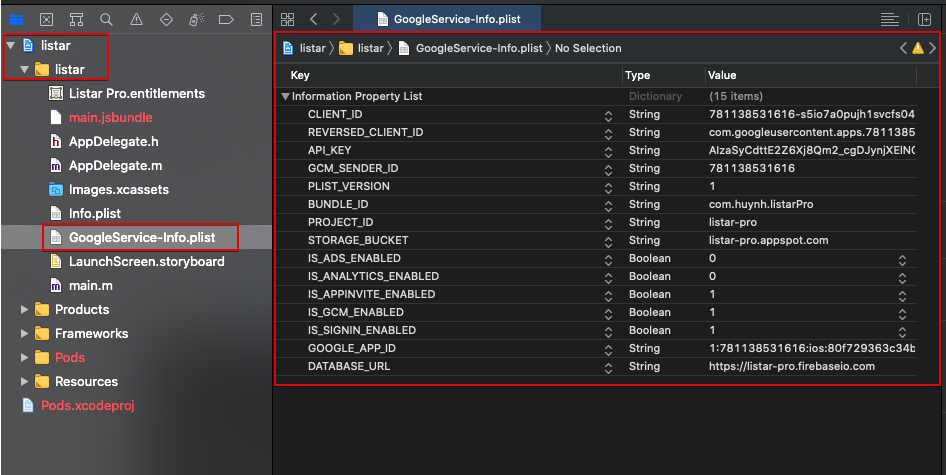The height and width of the screenshot is (475, 946).
Task: Click the No Selection breadcrumb
Action: pyautogui.click(x=588, y=48)
